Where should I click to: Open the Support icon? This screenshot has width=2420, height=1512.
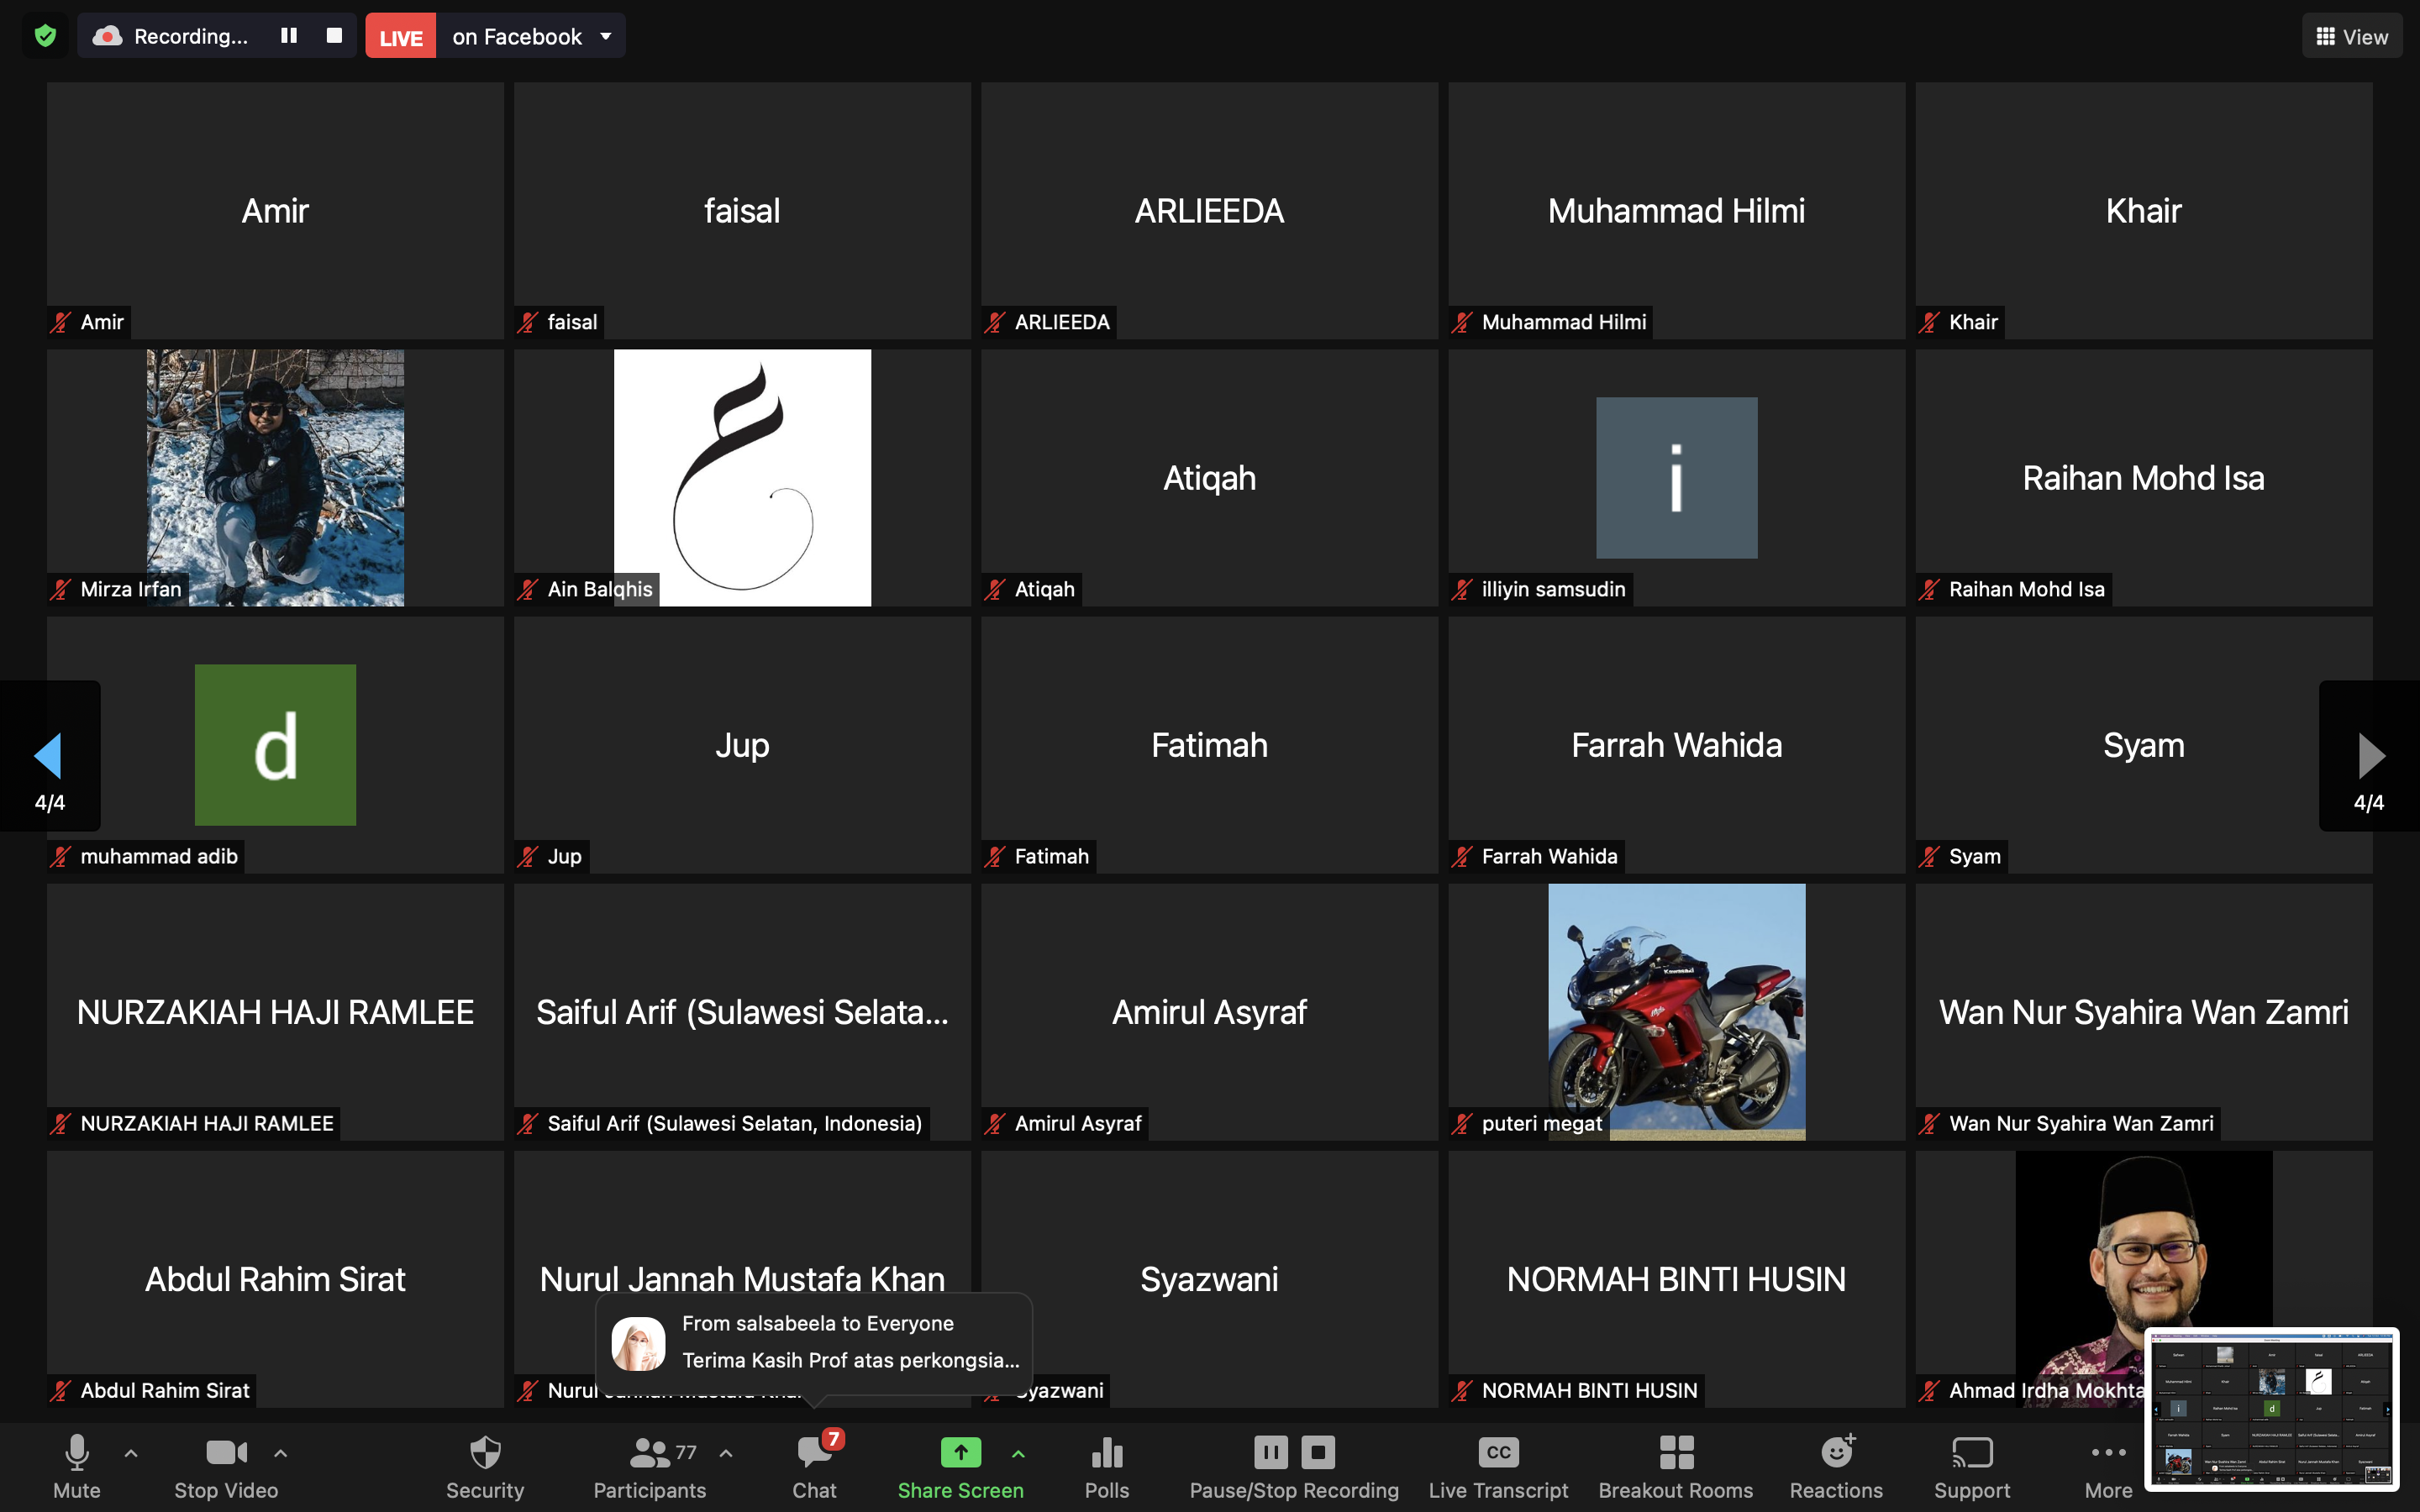point(1971,1453)
